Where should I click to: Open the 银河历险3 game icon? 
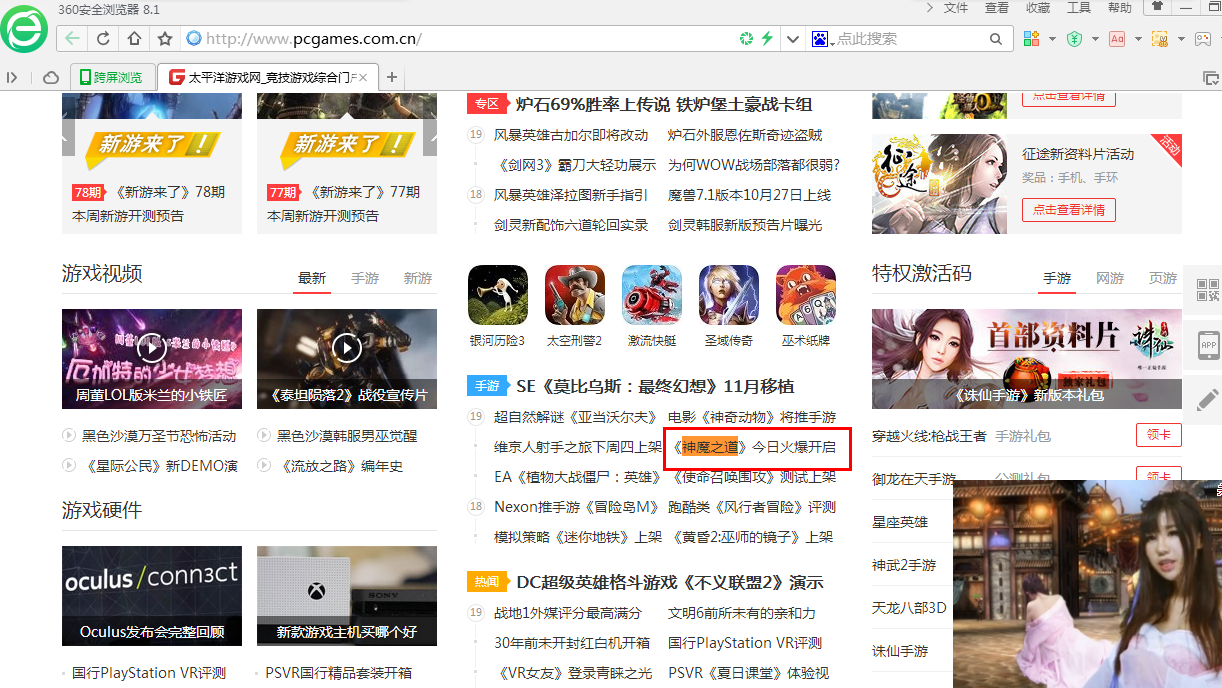497,295
